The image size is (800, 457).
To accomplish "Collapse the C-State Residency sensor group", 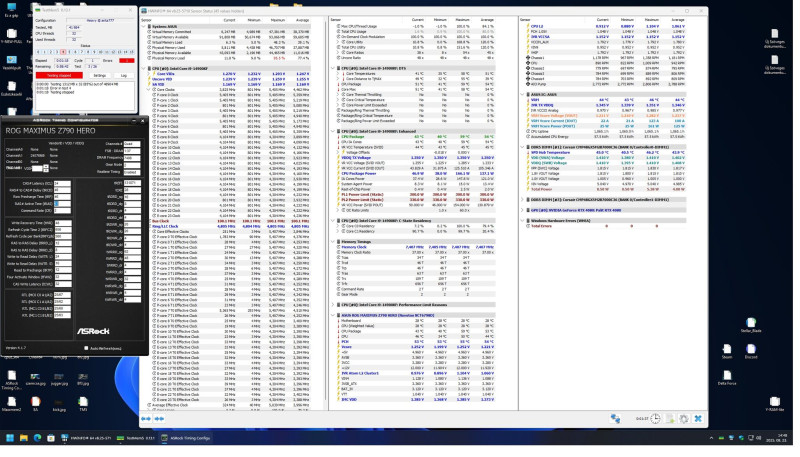I will coord(333,221).
